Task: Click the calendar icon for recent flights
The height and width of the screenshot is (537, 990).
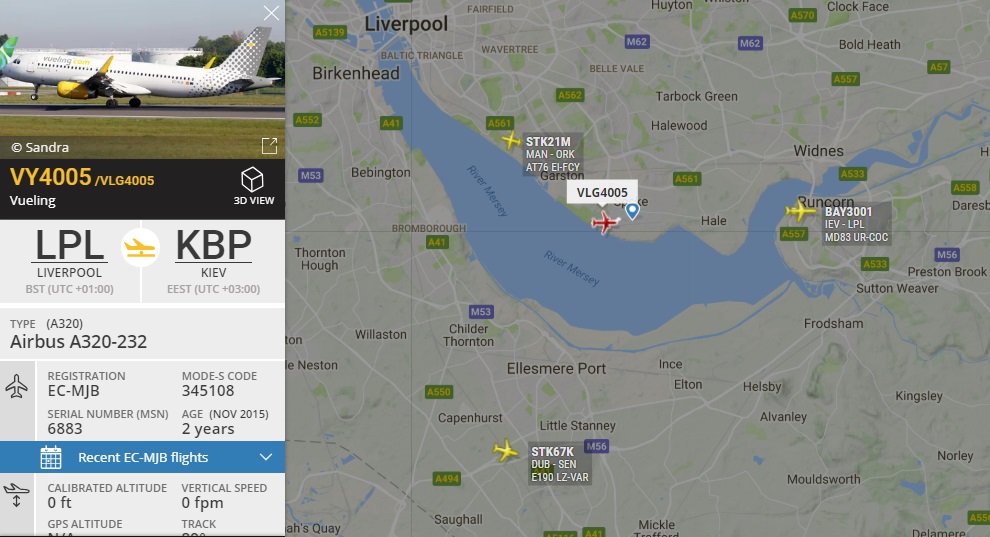Action: pyautogui.click(x=51, y=457)
